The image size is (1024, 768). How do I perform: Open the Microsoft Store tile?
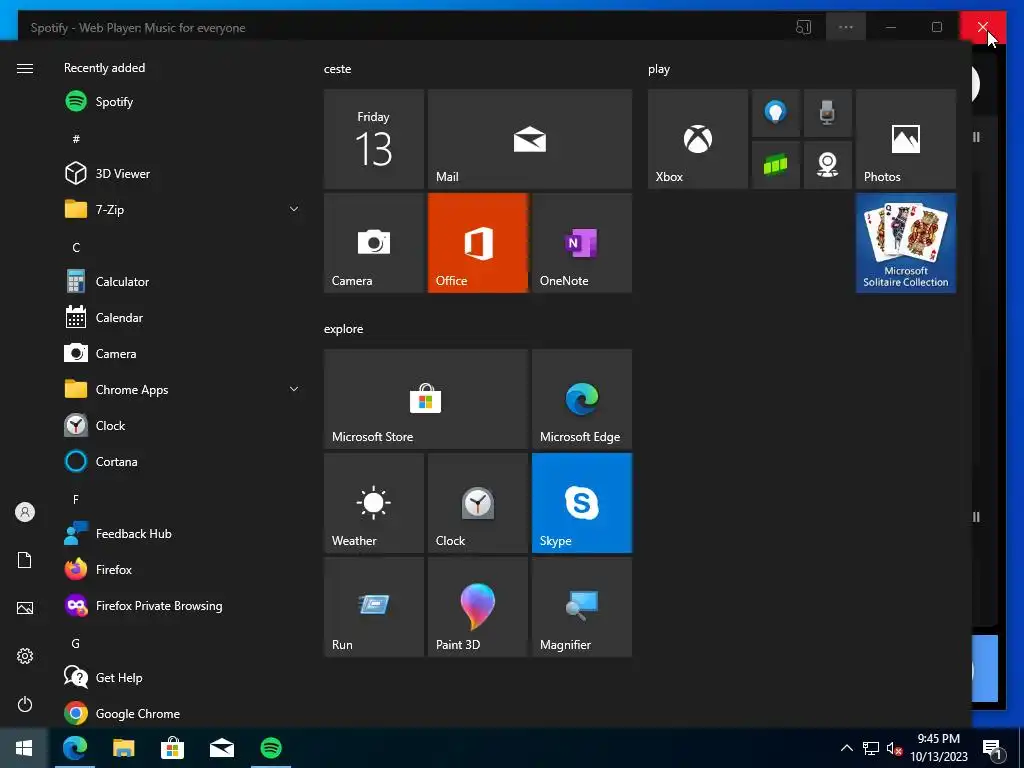pyautogui.click(x=426, y=399)
